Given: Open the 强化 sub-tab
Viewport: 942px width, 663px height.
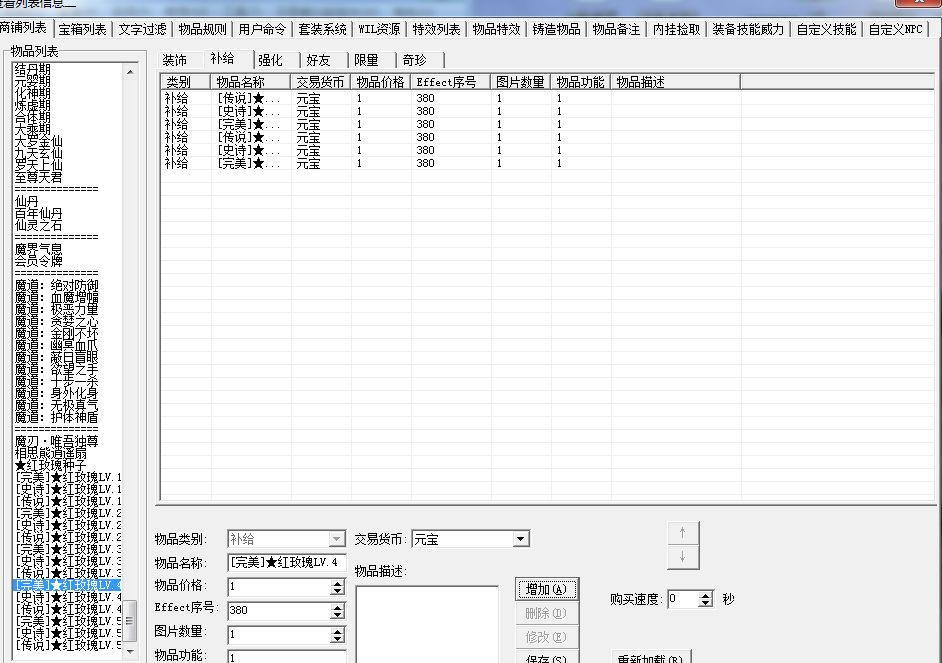Looking at the screenshot, I should [272, 59].
